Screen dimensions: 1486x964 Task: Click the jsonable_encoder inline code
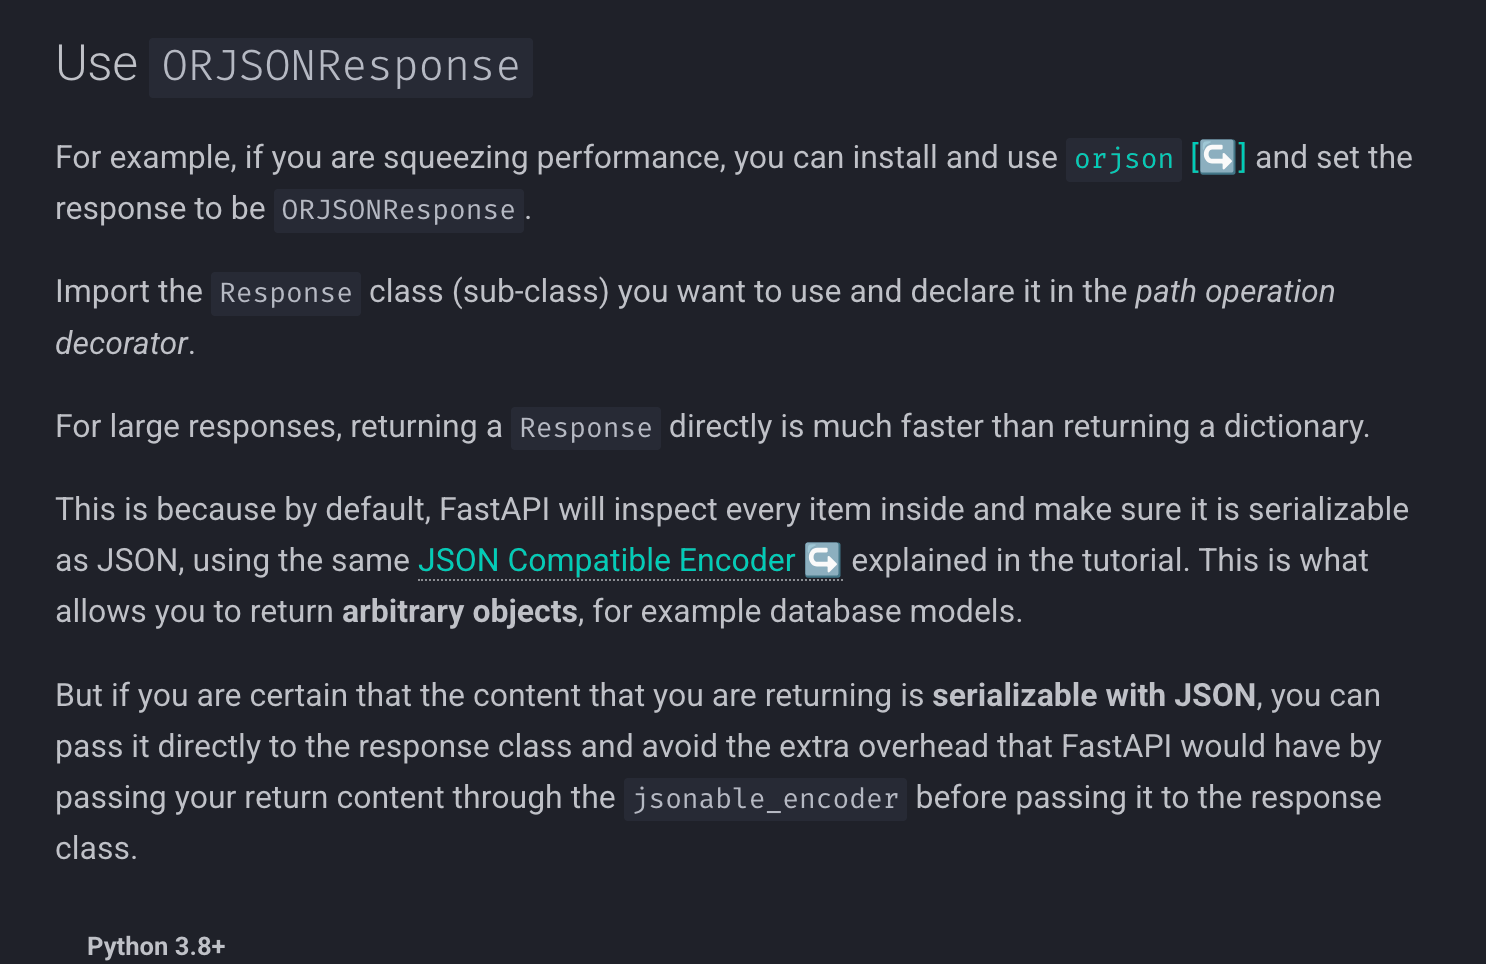pyautogui.click(x=765, y=799)
